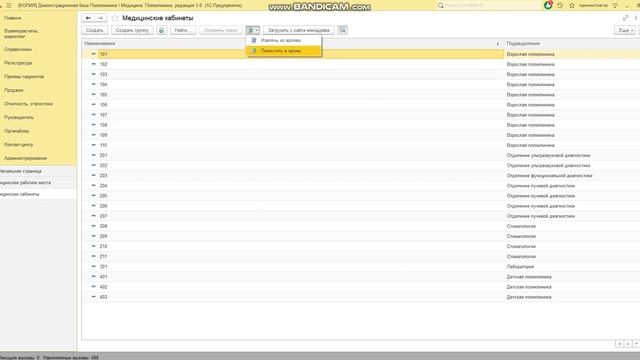Open the Ещё dropdown menu
The height and width of the screenshot is (360, 640).
pos(625,30)
